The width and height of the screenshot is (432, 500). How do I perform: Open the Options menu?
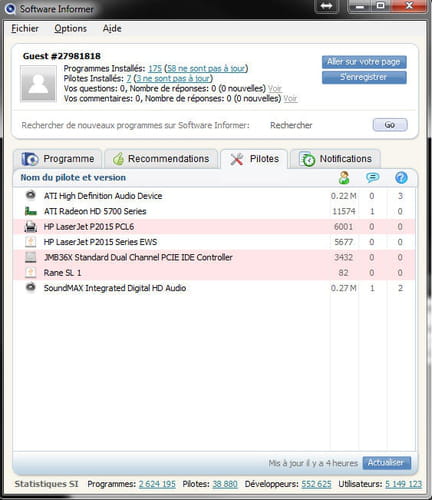[71, 29]
